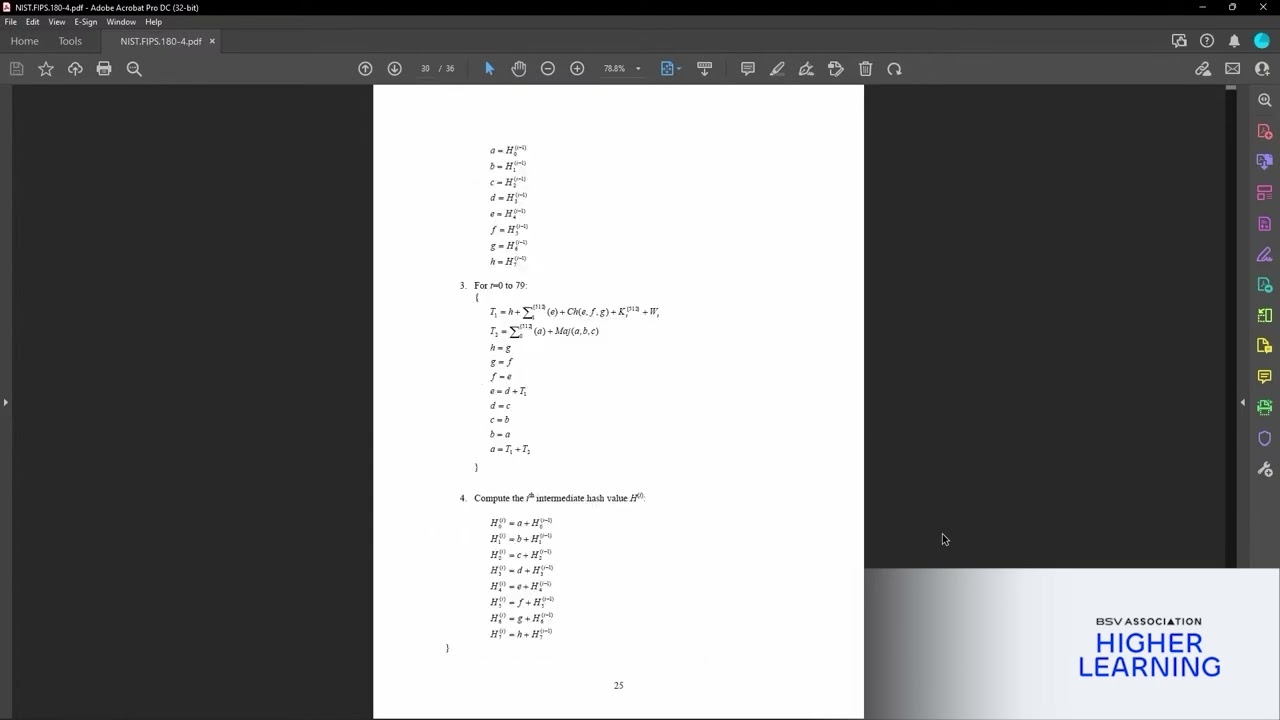Rotate page clockwise
Viewport: 1280px width, 720px height.
(894, 69)
